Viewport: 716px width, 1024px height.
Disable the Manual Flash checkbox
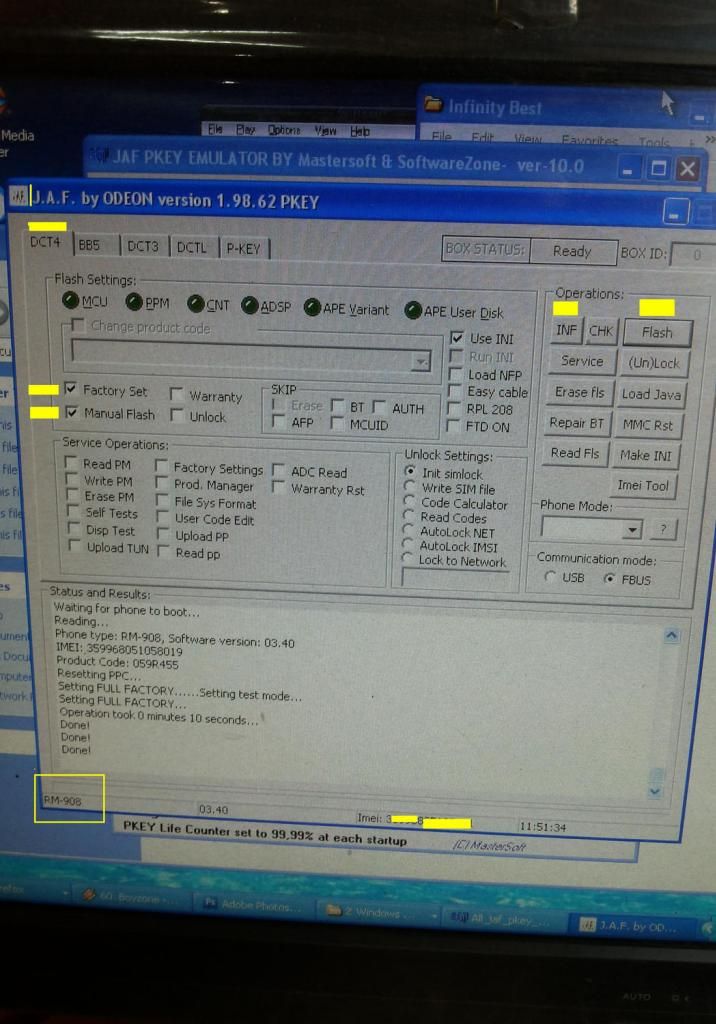coord(71,412)
